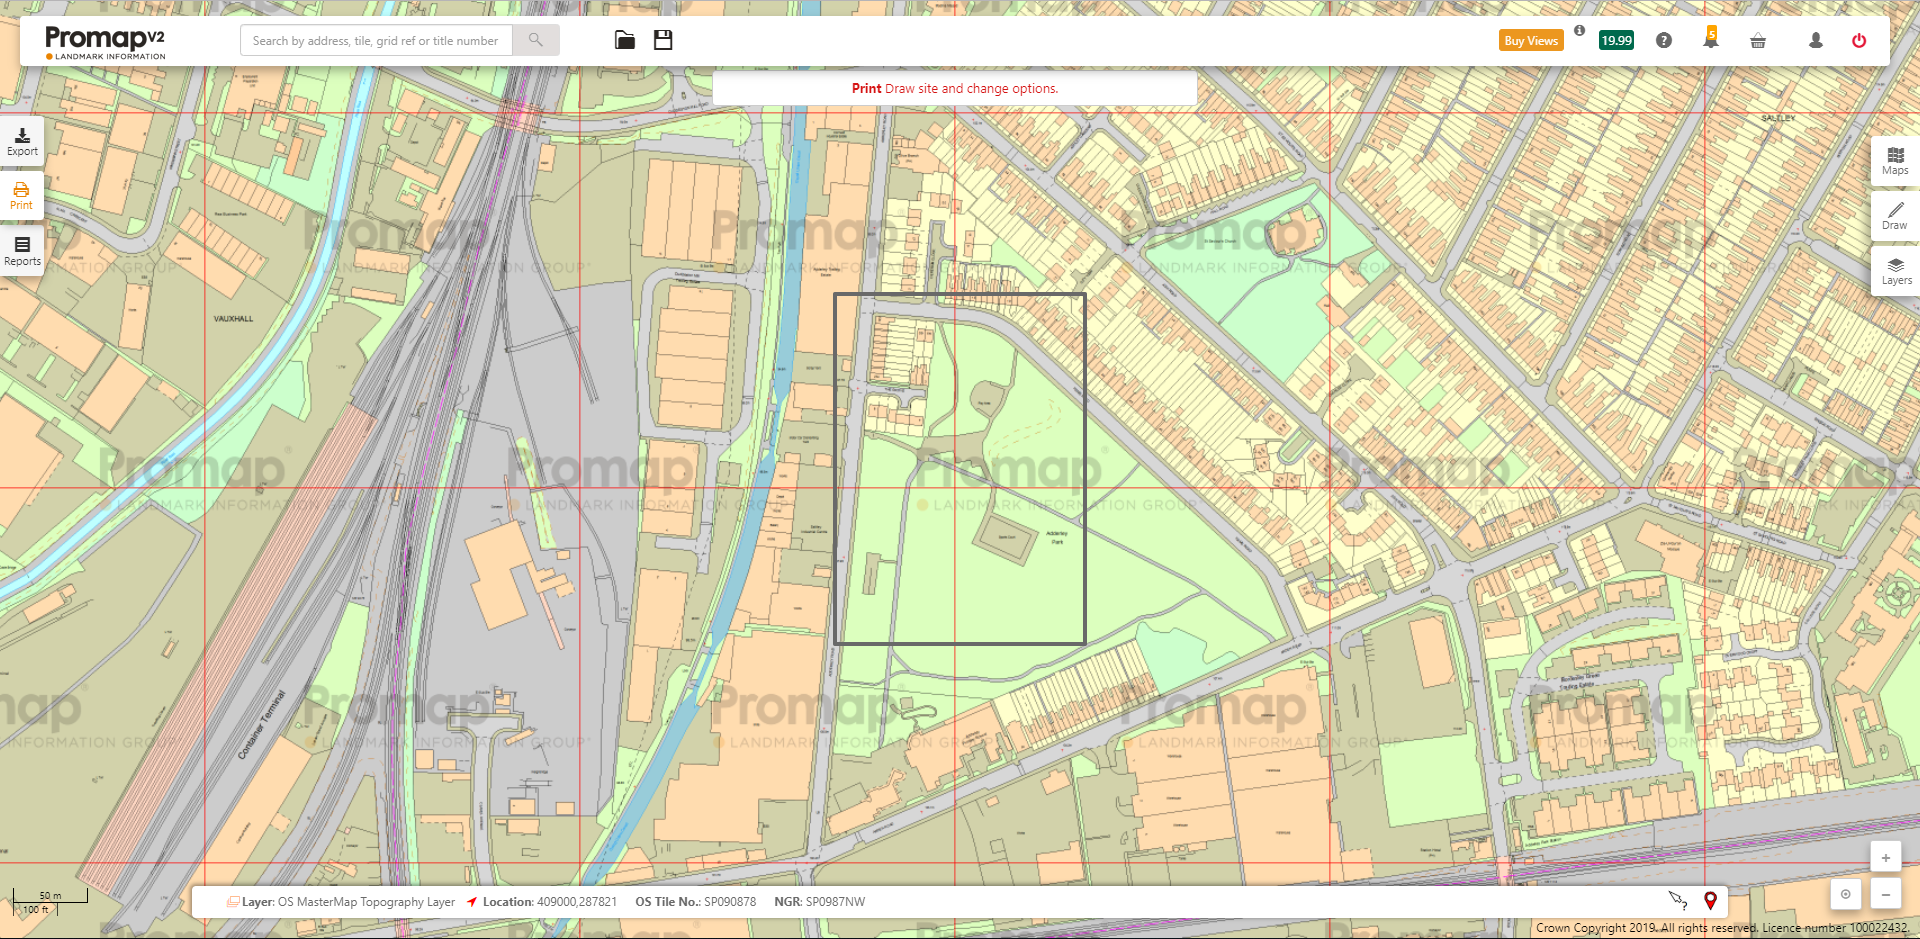
Task: Click the red location pin icon
Action: (x=1711, y=901)
